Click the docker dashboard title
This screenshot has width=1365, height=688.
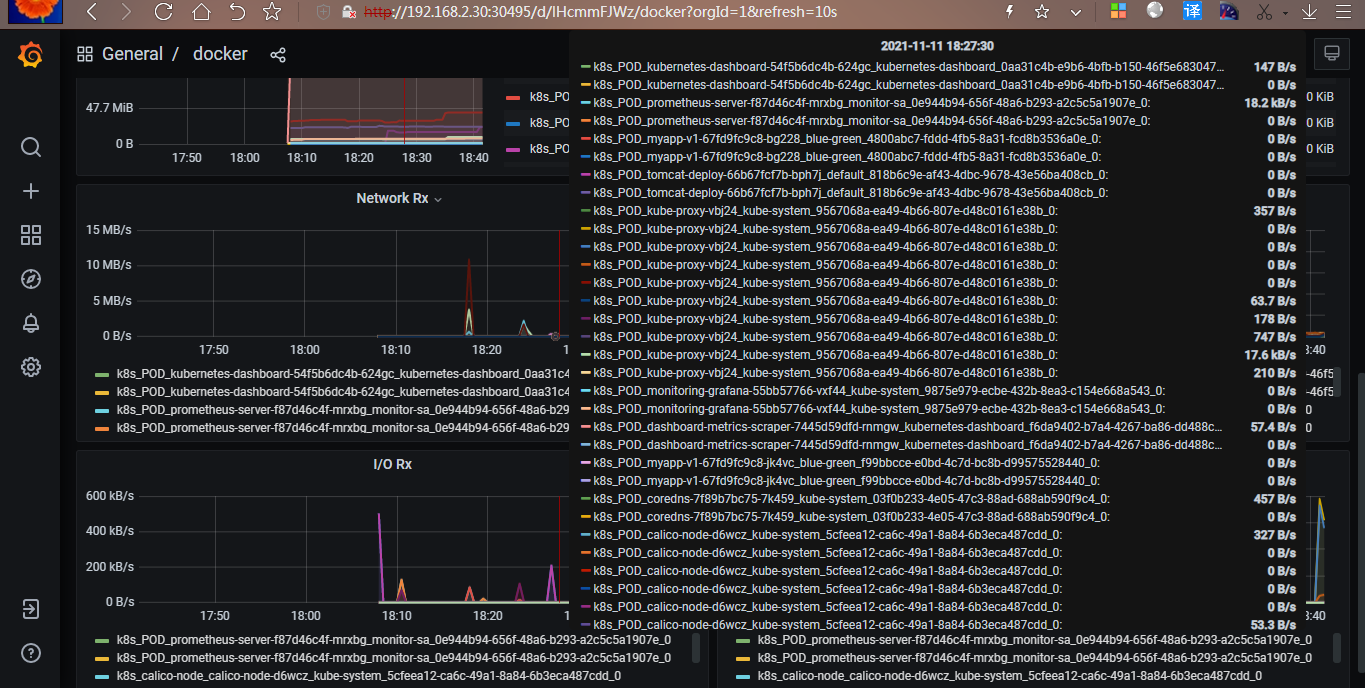(x=220, y=54)
